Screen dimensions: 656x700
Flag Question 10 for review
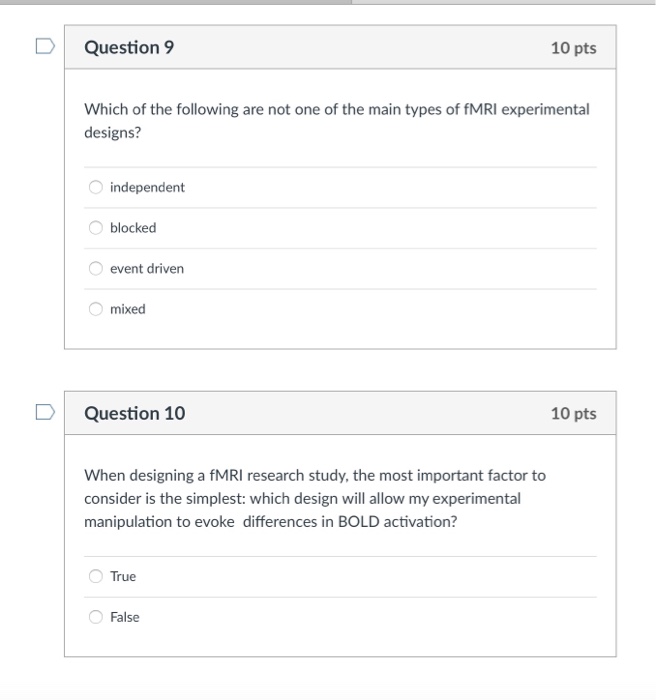(x=45, y=412)
